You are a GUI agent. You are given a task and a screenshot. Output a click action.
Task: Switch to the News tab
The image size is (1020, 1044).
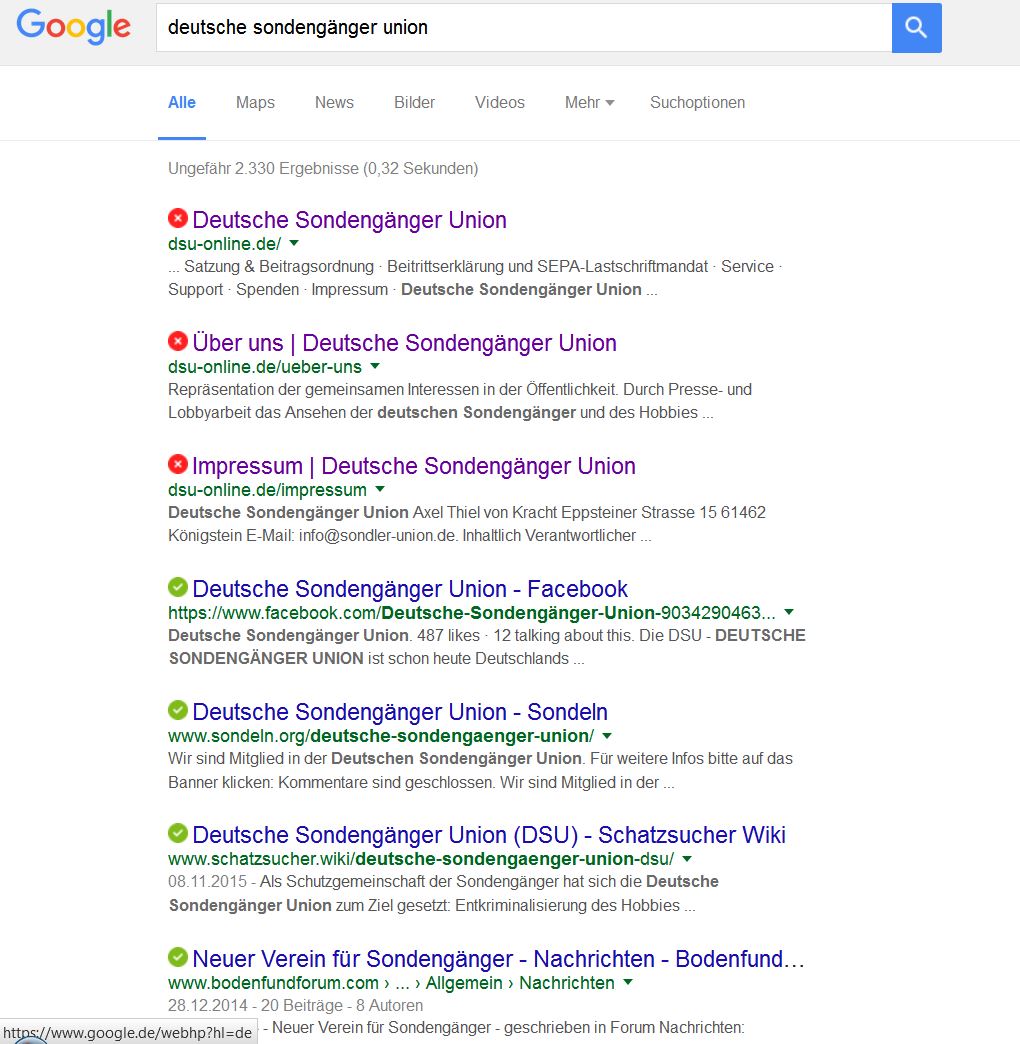pyautogui.click(x=334, y=102)
